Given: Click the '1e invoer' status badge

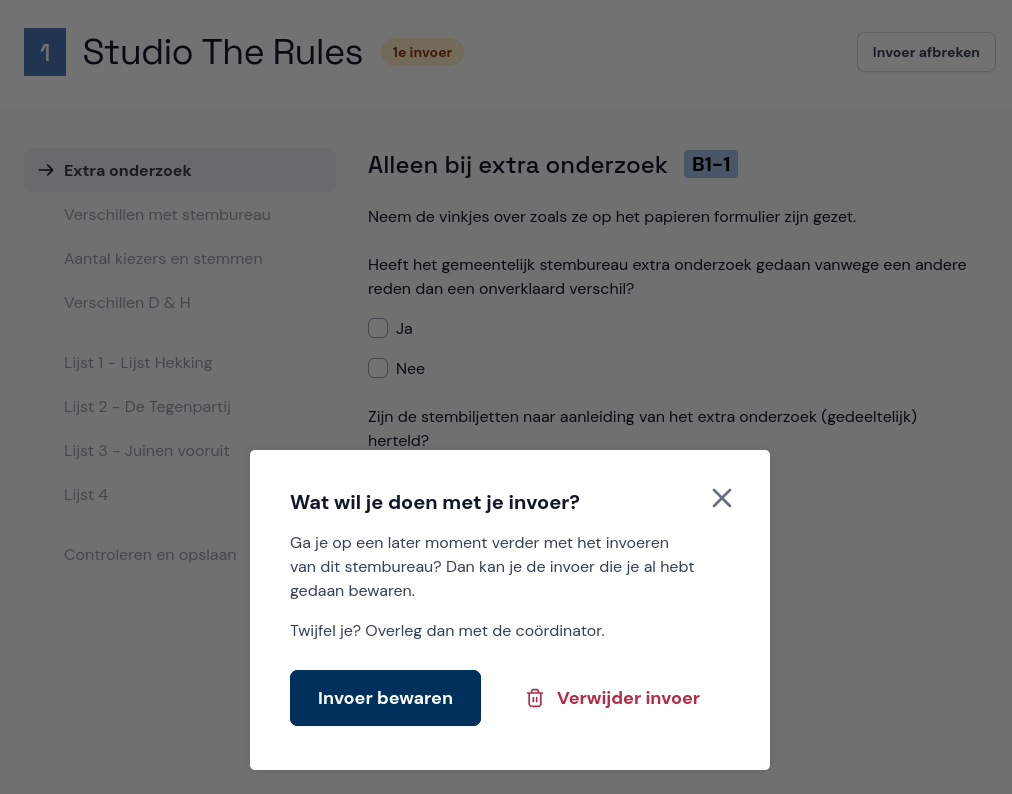Looking at the screenshot, I should (x=422, y=52).
